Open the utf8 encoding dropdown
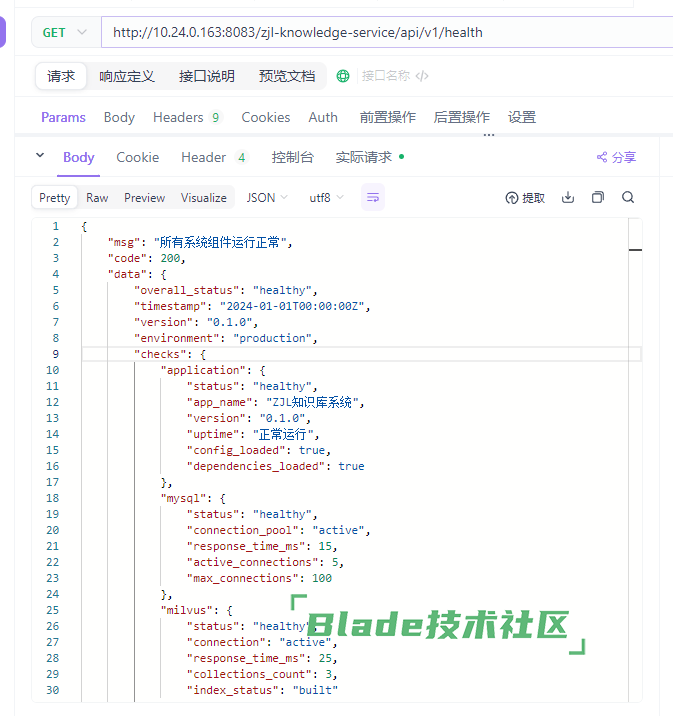Image resolution: width=673 pixels, height=716 pixels. tap(326, 198)
